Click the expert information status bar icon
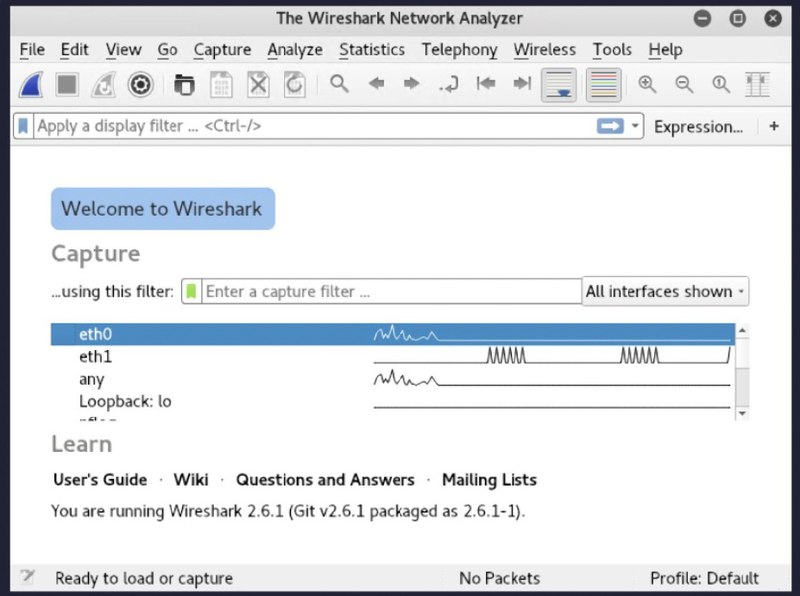This screenshot has height=596, width=800. (x=28, y=577)
